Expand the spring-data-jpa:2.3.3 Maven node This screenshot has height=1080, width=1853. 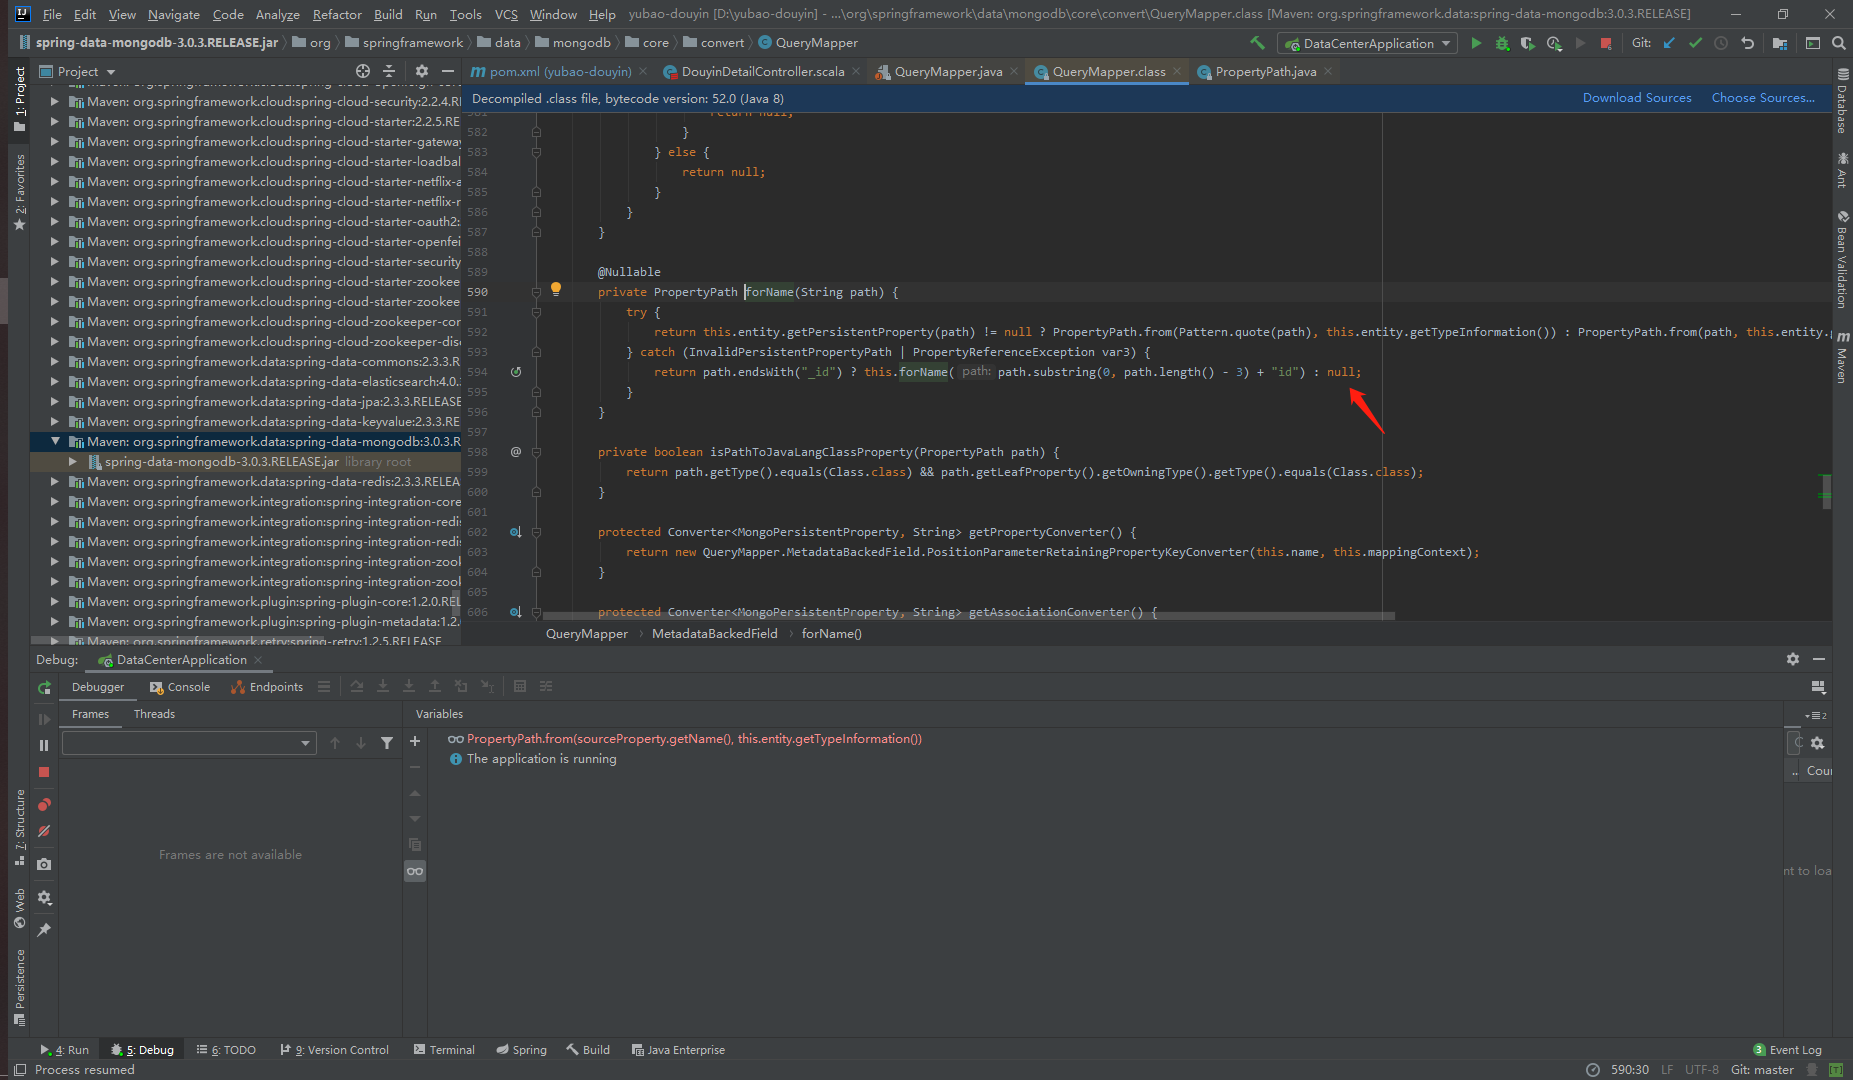point(56,401)
